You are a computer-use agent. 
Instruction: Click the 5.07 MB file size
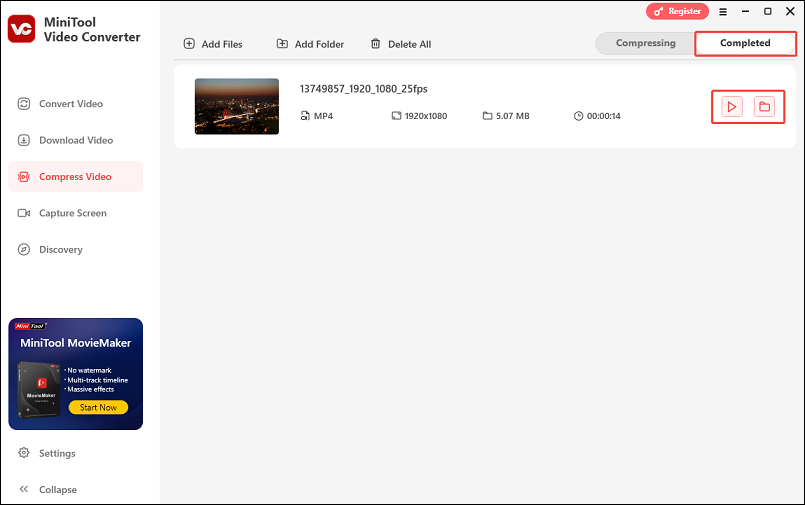[512, 116]
